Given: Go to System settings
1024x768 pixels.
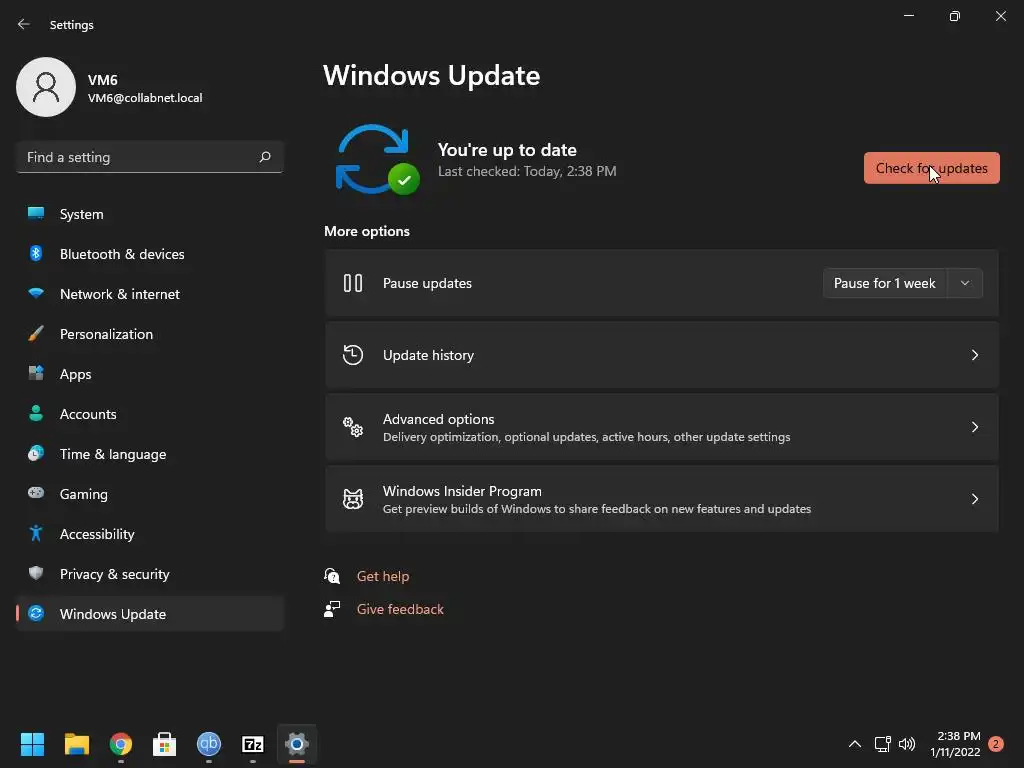Looking at the screenshot, I should [150, 214].
